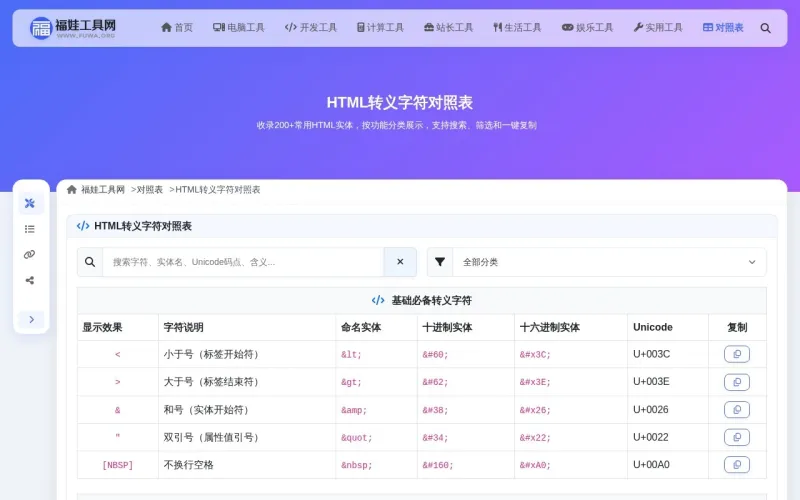The width and height of the screenshot is (800, 500).
Task: Click the link icon in left sidebar
Action: click(x=30, y=254)
